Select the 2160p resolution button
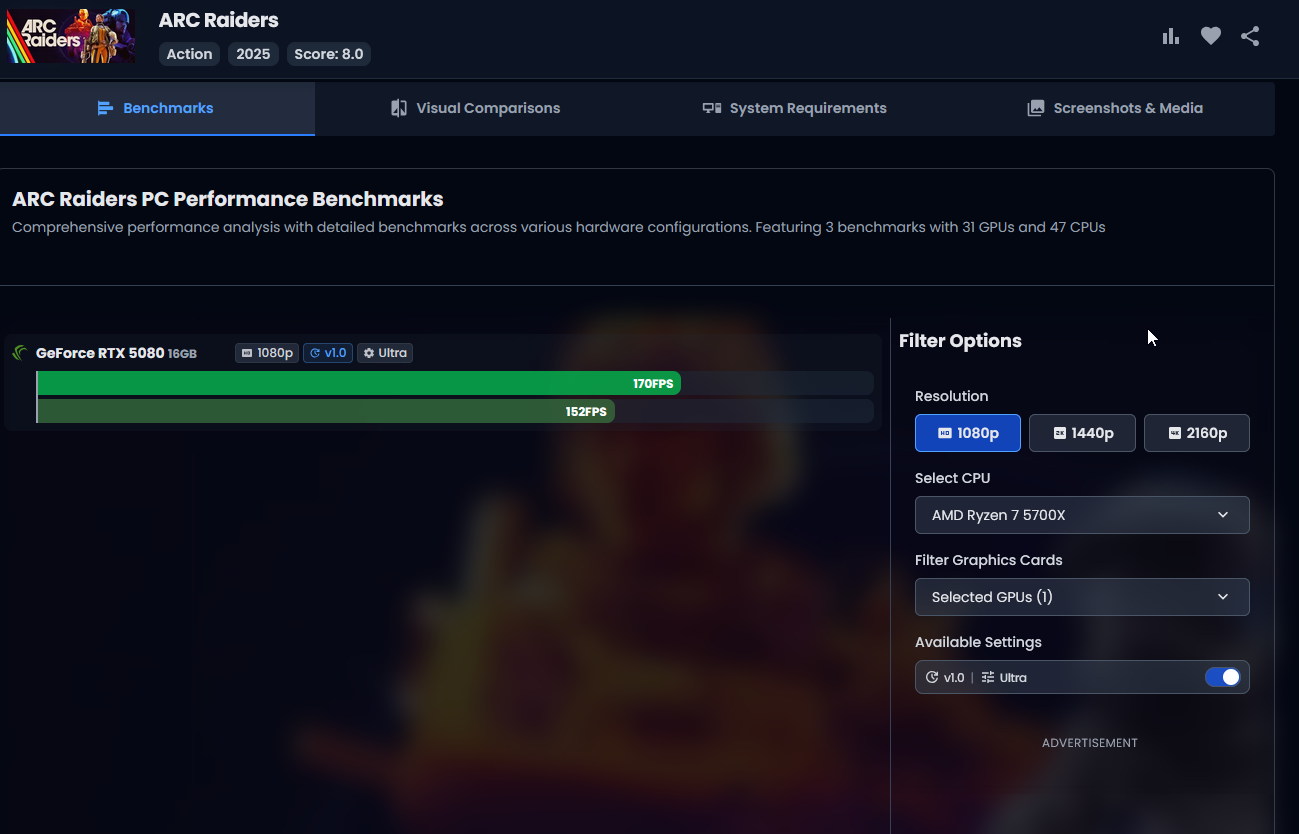The height and width of the screenshot is (834, 1299). point(1197,433)
